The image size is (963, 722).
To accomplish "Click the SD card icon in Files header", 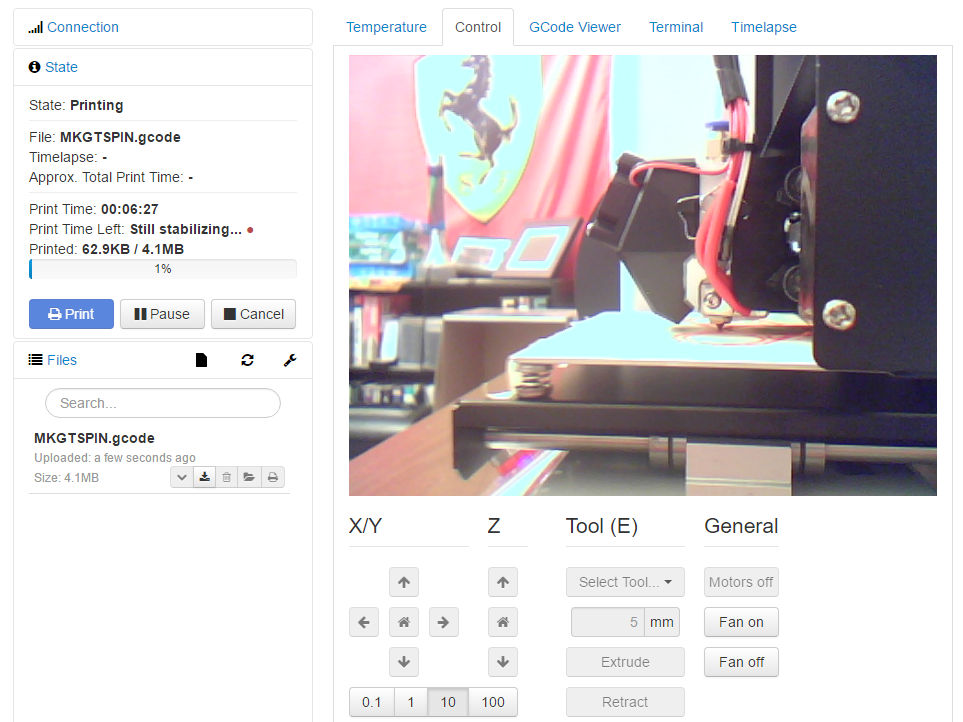I will [x=201, y=360].
